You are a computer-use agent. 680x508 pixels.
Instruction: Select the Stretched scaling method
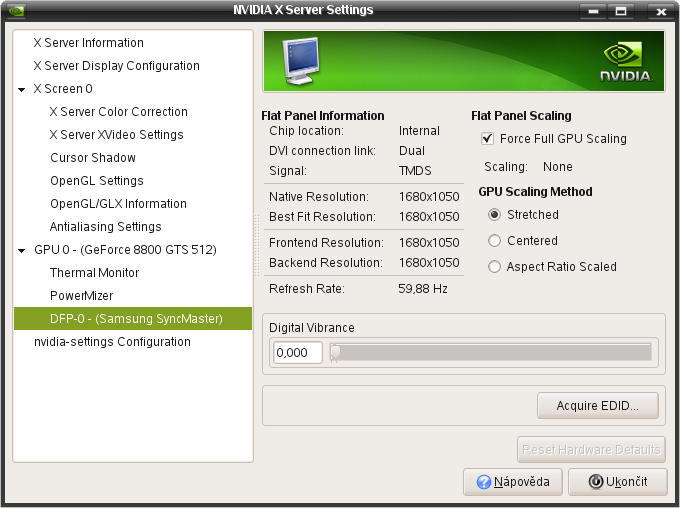pos(494,215)
